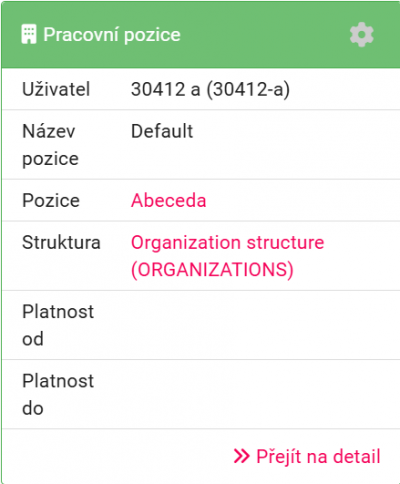Screen dimensions: 400x484
Task: Select the Struktura row label
Action: pos(61,242)
